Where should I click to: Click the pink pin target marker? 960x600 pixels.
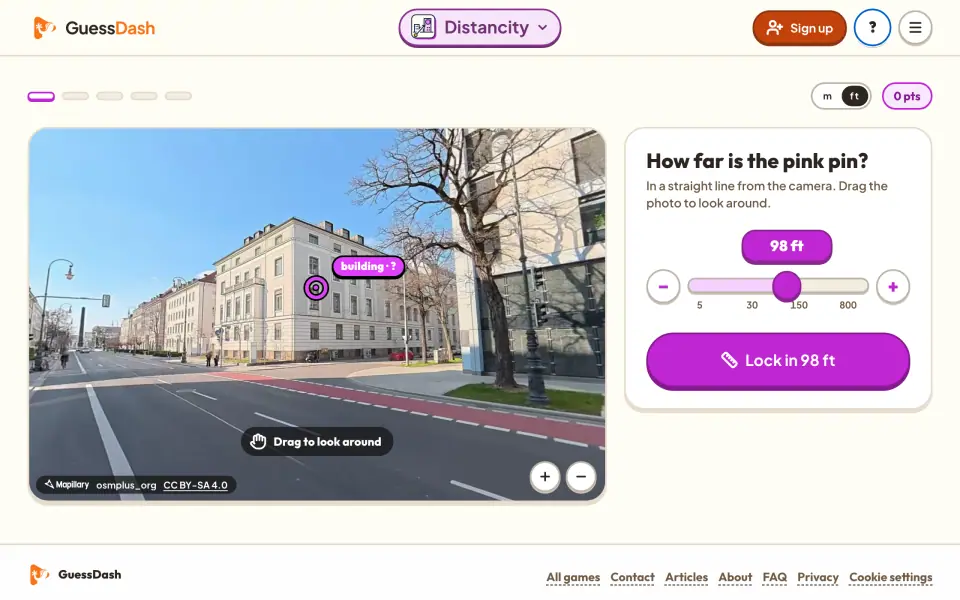316,288
